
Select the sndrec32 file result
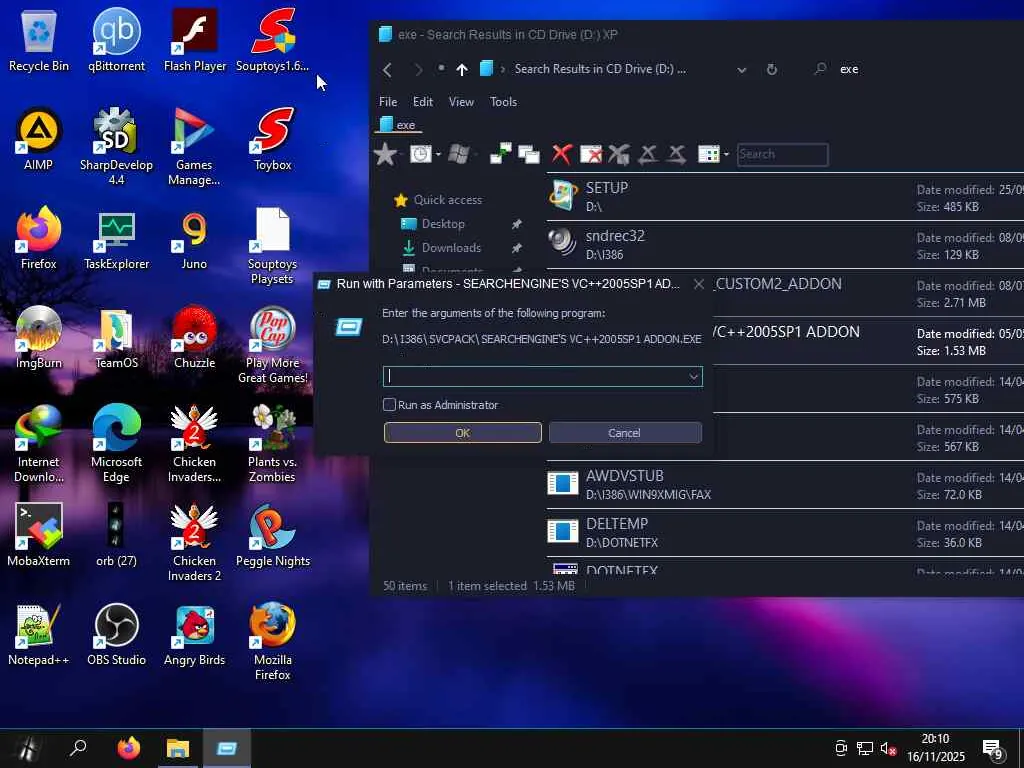(x=785, y=245)
